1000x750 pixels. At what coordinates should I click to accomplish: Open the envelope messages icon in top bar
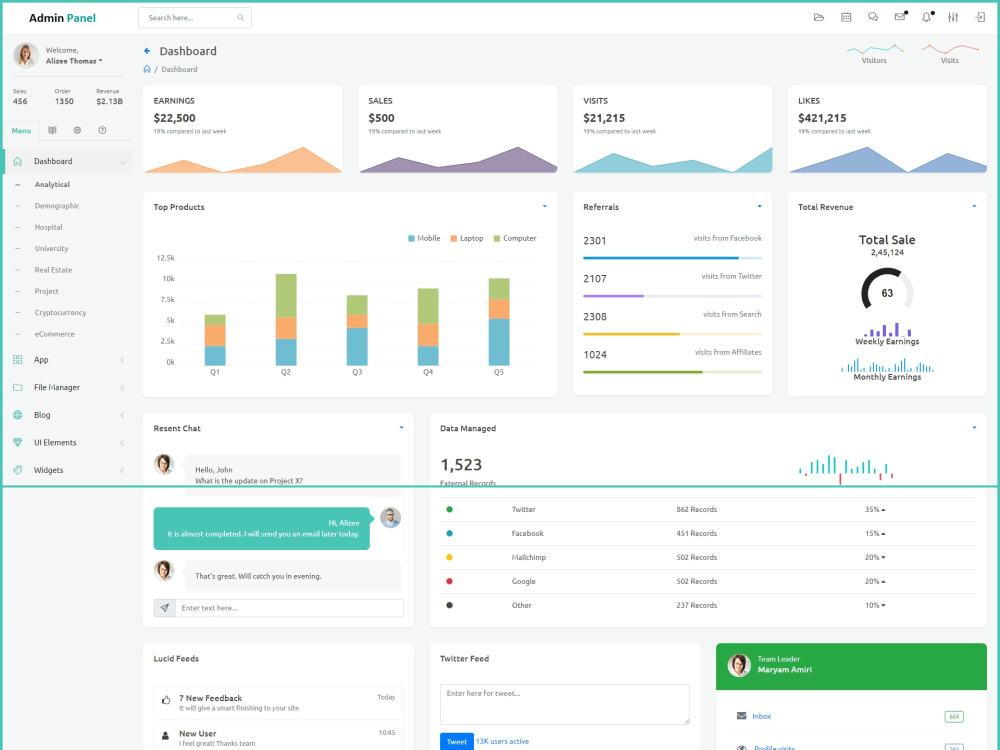pyautogui.click(x=899, y=17)
